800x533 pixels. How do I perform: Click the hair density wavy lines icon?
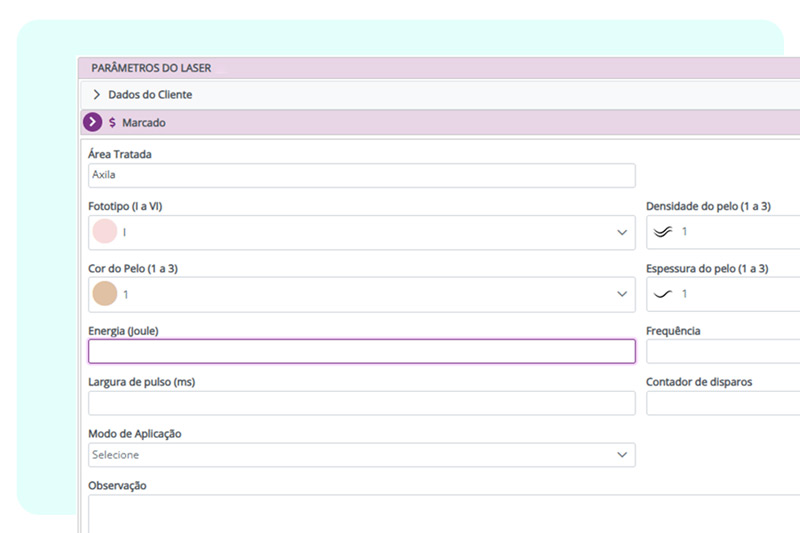(x=663, y=232)
